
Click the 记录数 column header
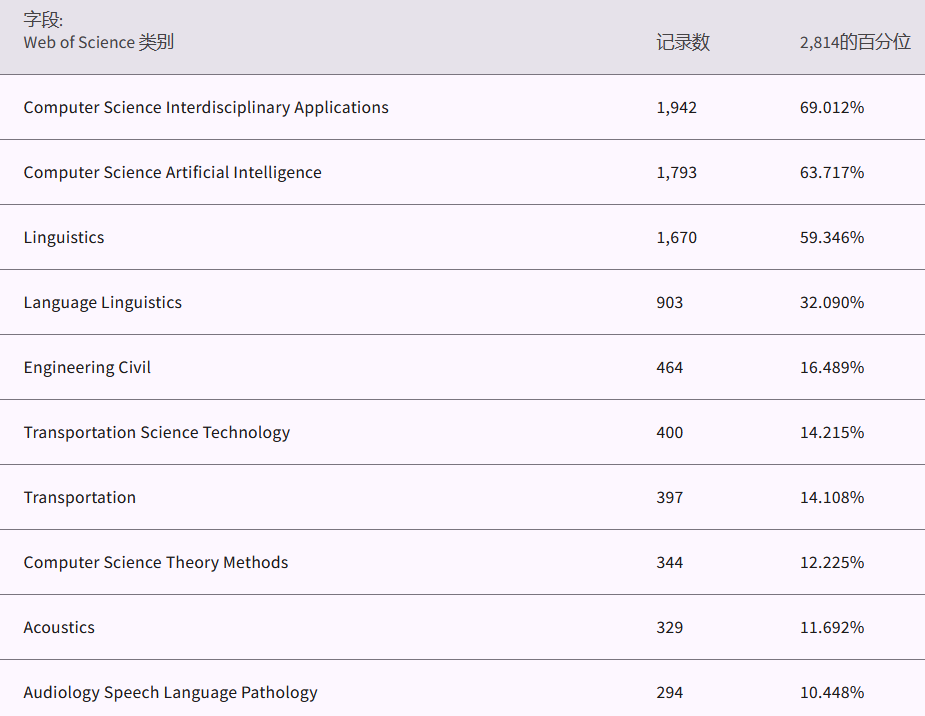[x=683, y=42]
